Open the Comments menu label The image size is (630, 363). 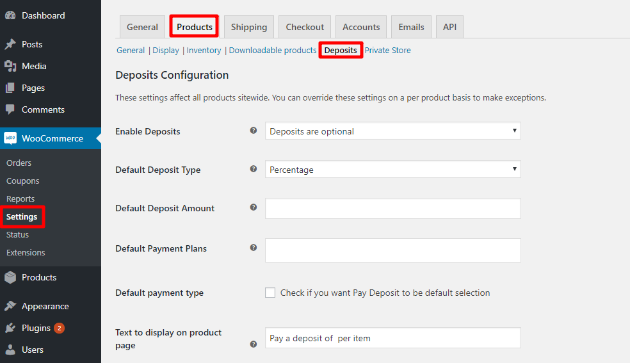click(x=43, y=110)
